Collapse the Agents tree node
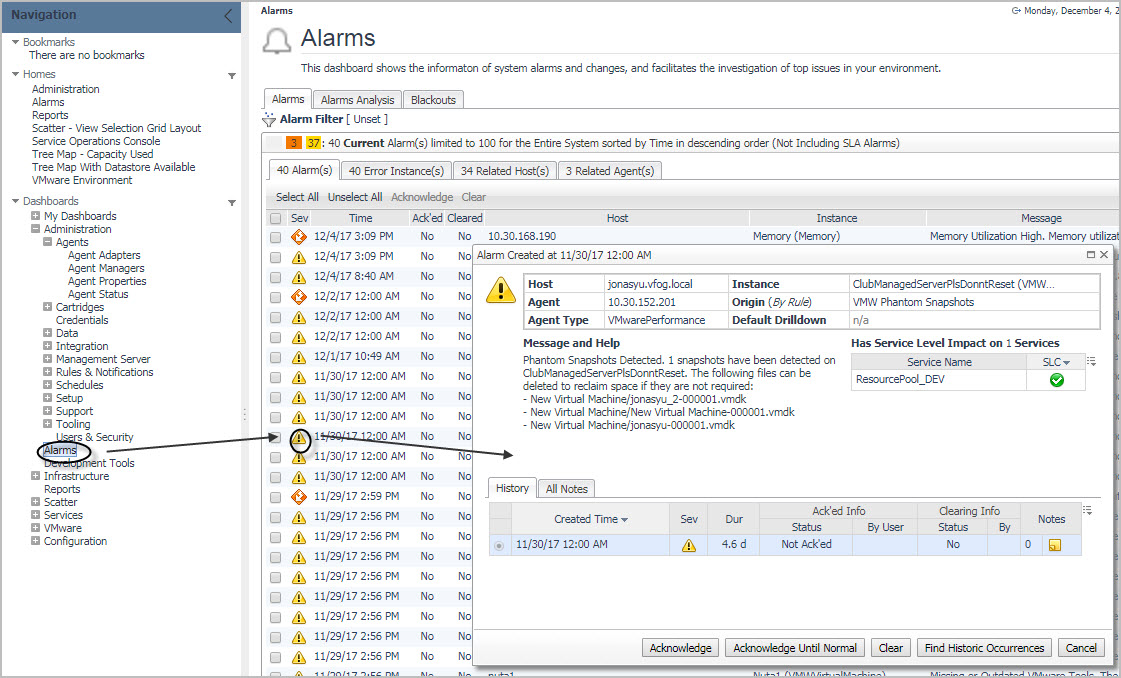The width and height of the screenshot is (1121, 678). (x=48, y=242)
